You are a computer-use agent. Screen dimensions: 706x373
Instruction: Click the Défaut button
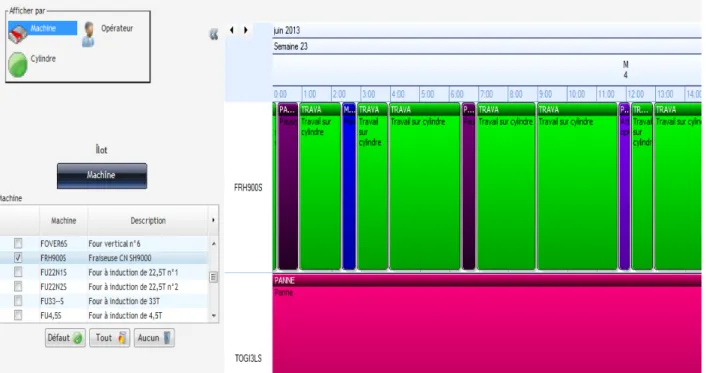click(65, 338)
